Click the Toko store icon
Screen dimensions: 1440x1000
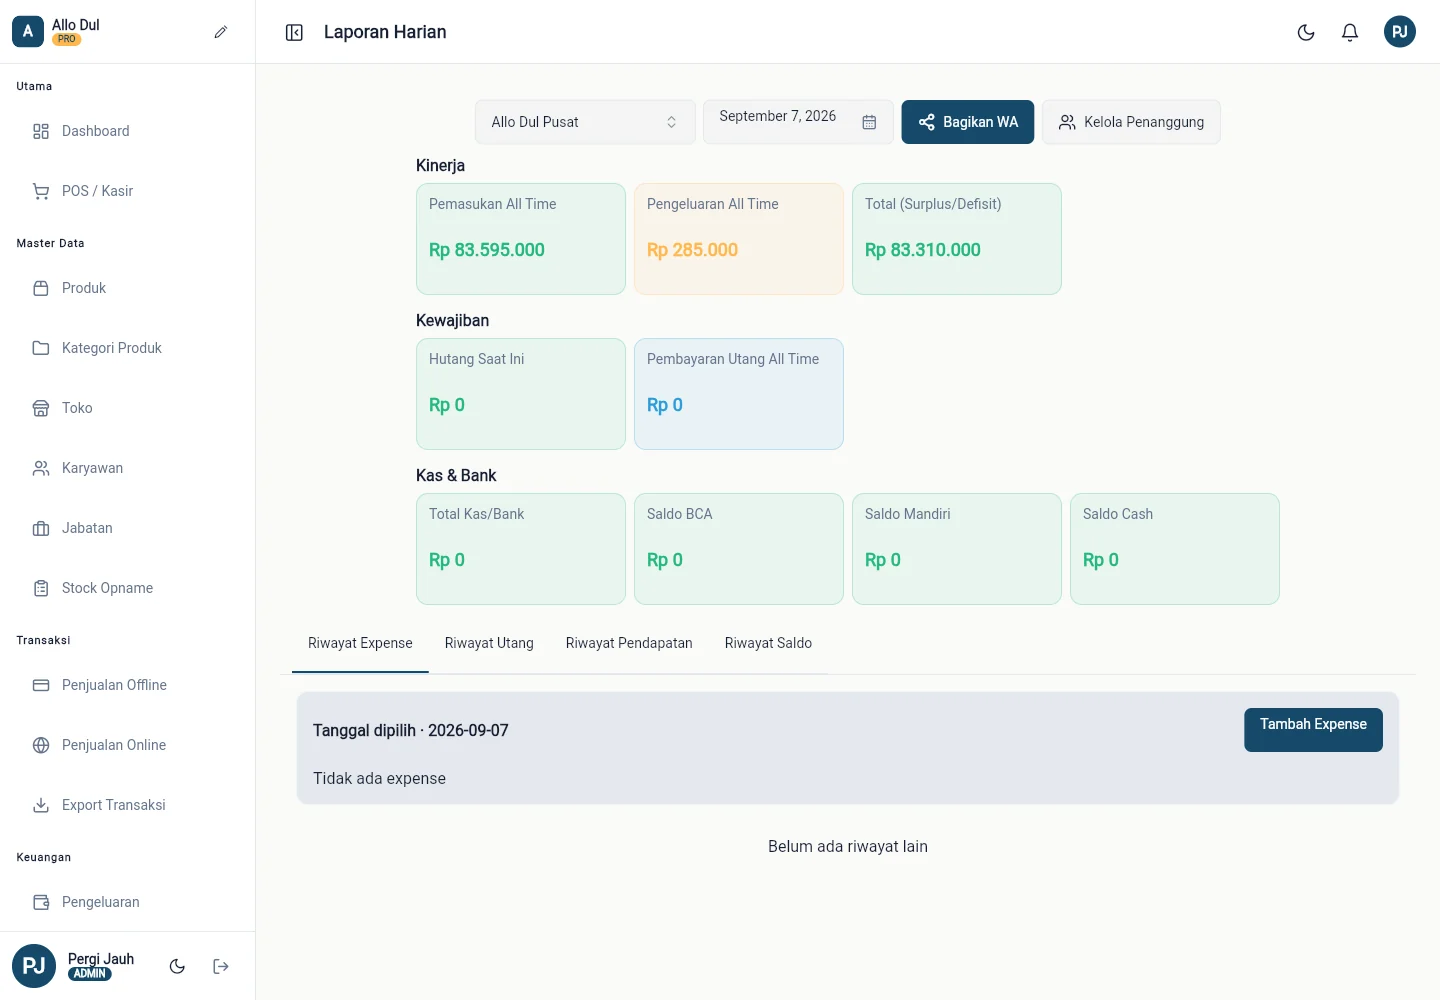click(x=41, y=408)
